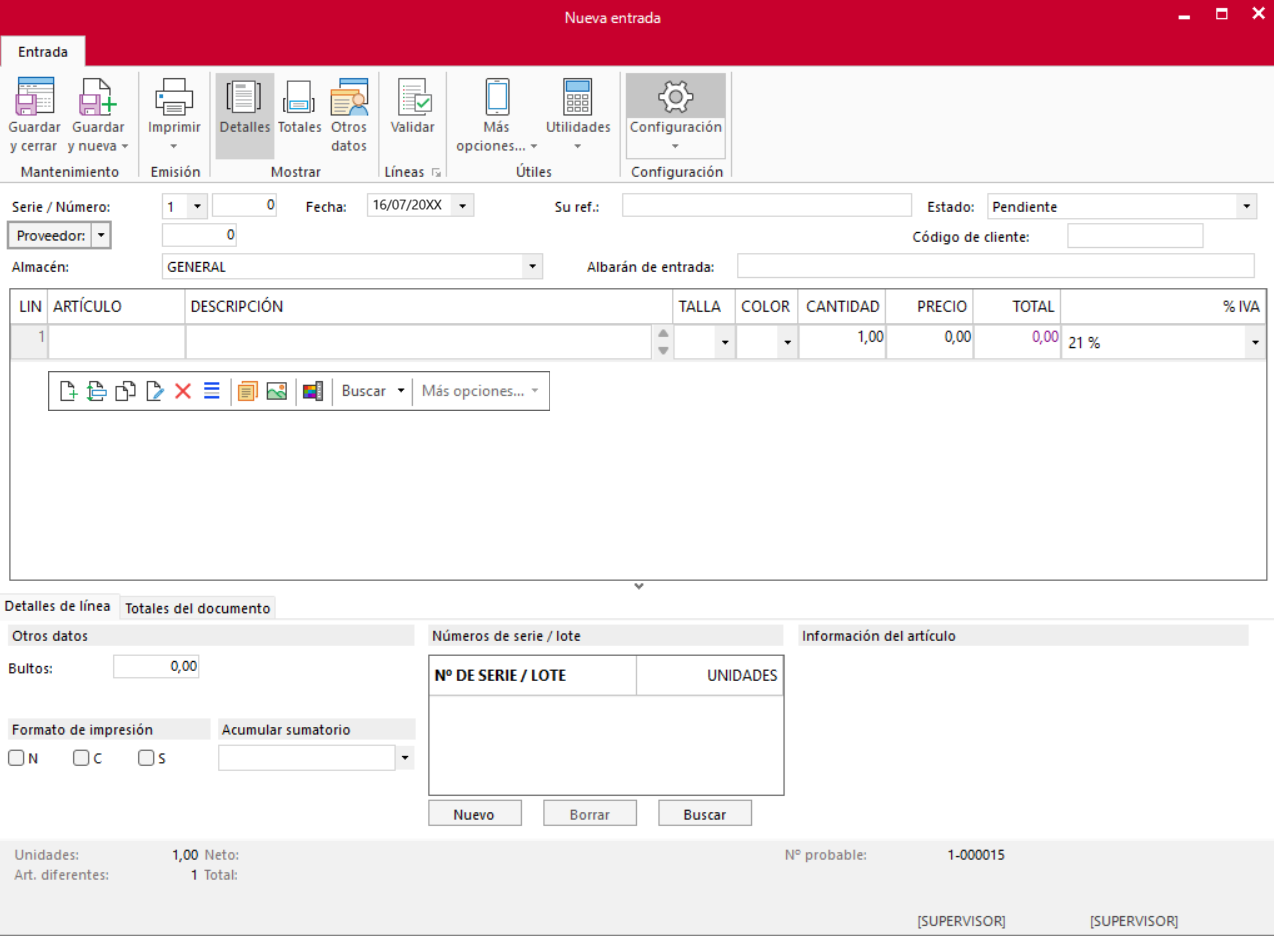This screenshot has width=1274, height=937.
Task: Open the Utilidades calculator icon
Action: [x=578, y=97]
